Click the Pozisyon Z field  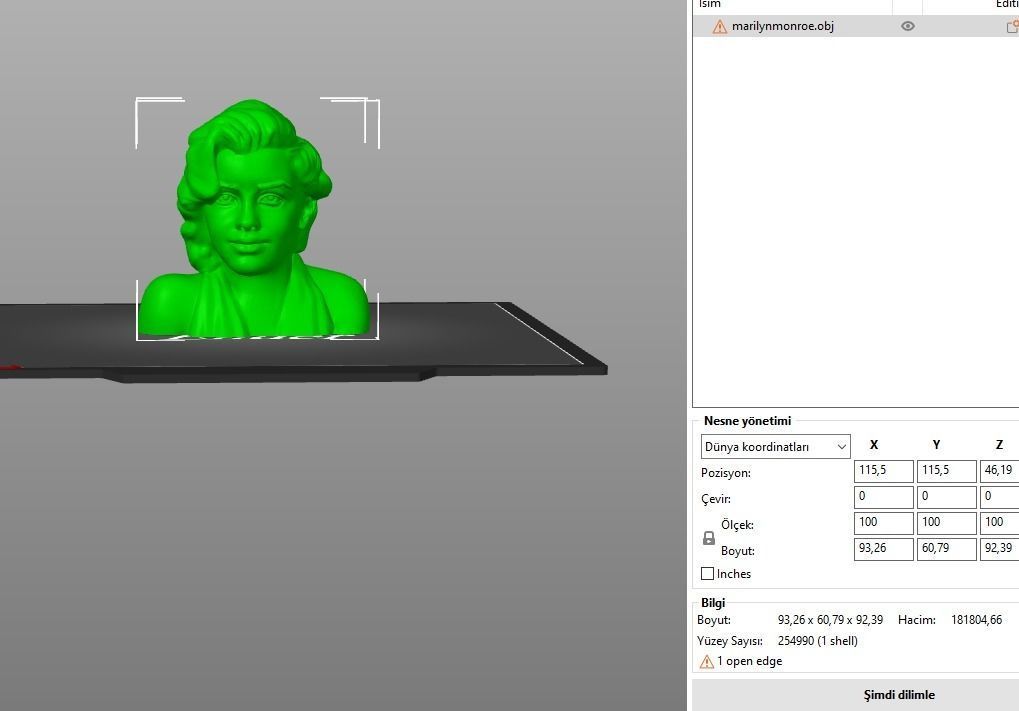[1000, 471]
